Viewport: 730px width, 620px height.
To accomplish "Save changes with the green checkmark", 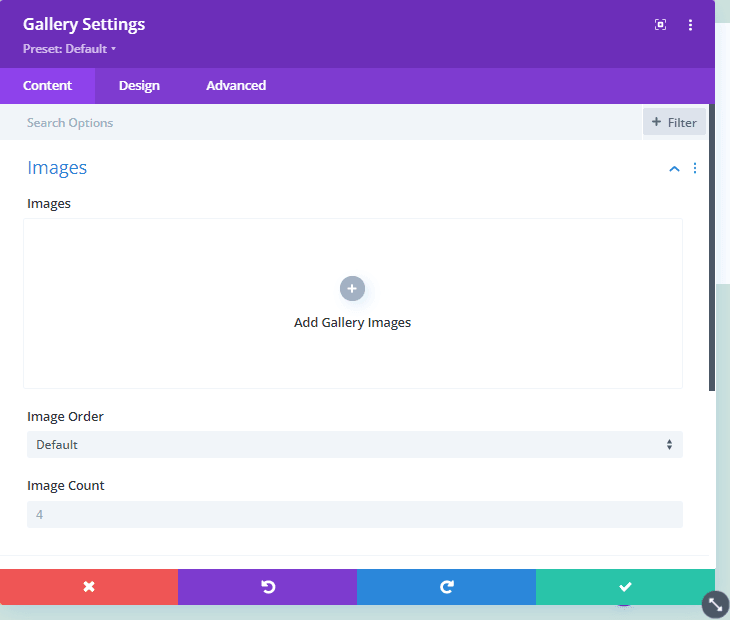I will tap(625, 587).
